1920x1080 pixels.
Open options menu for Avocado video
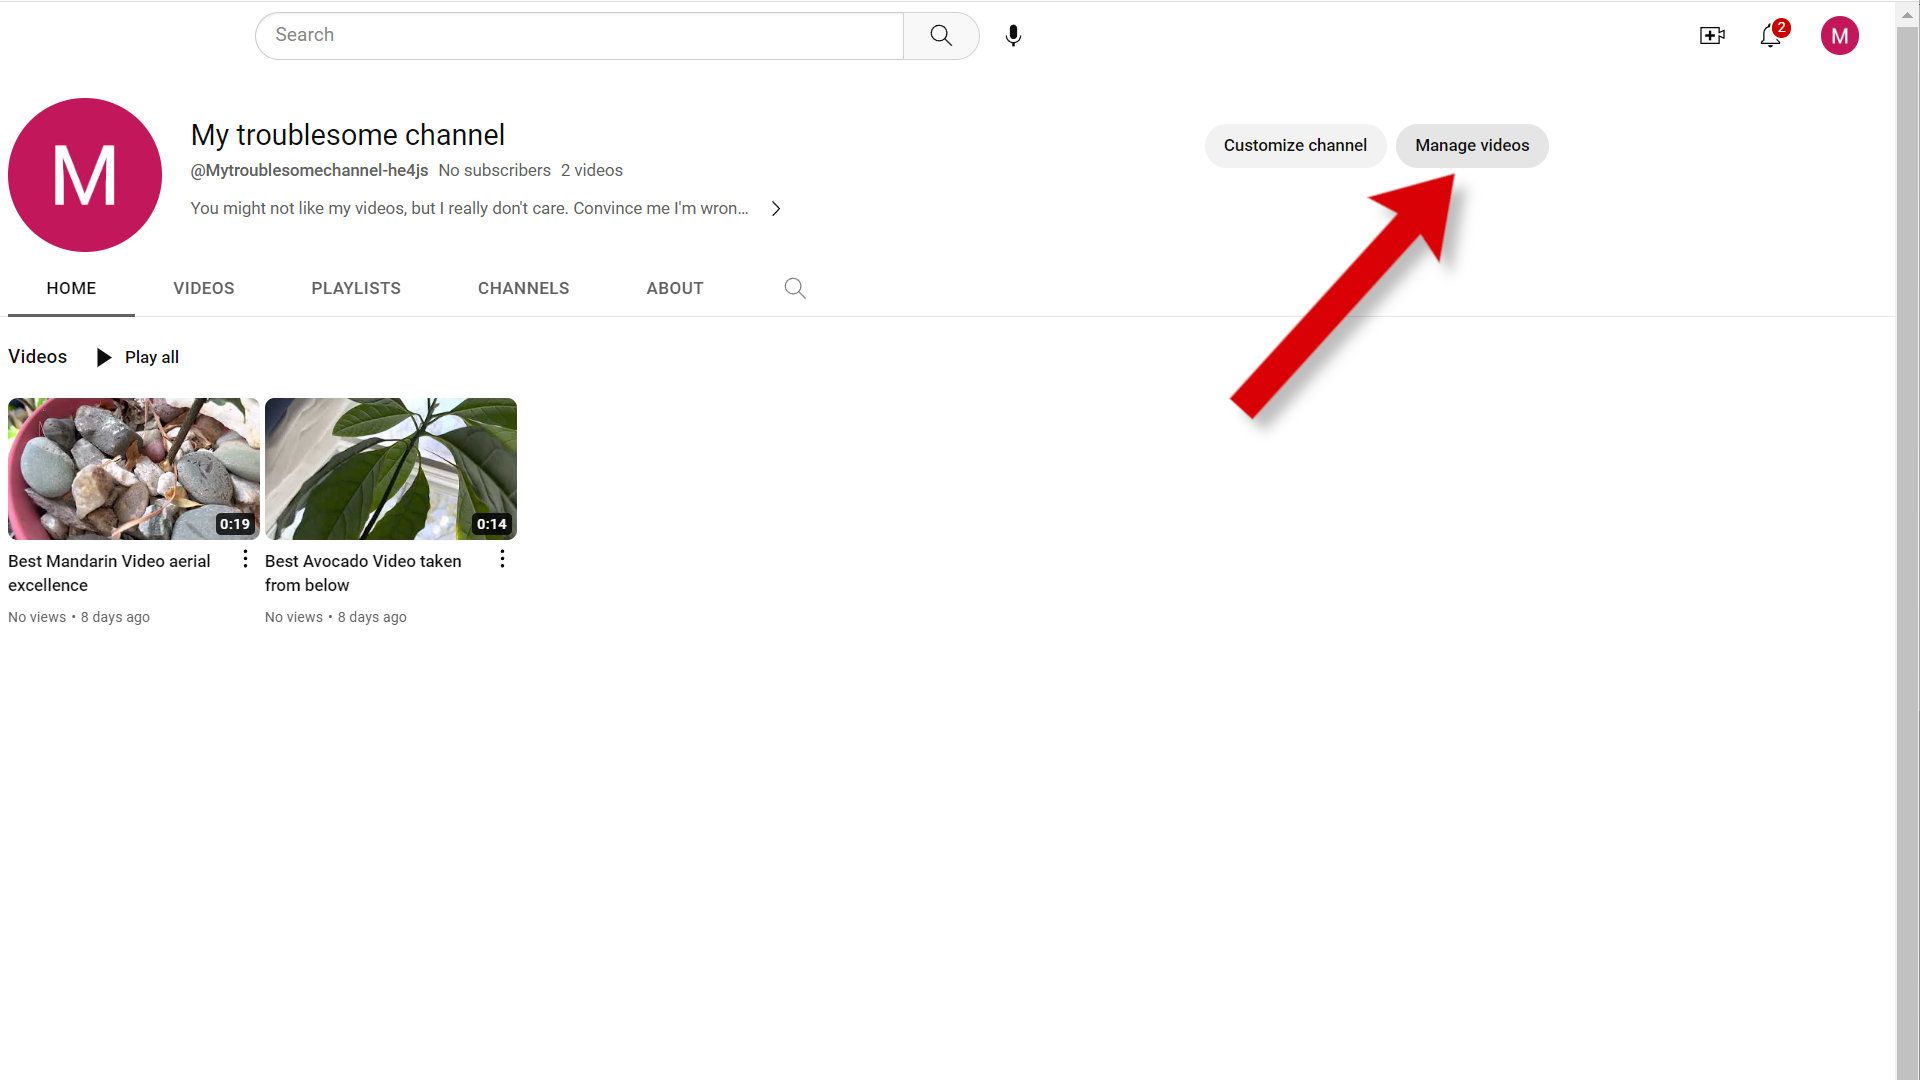[502, 559]
